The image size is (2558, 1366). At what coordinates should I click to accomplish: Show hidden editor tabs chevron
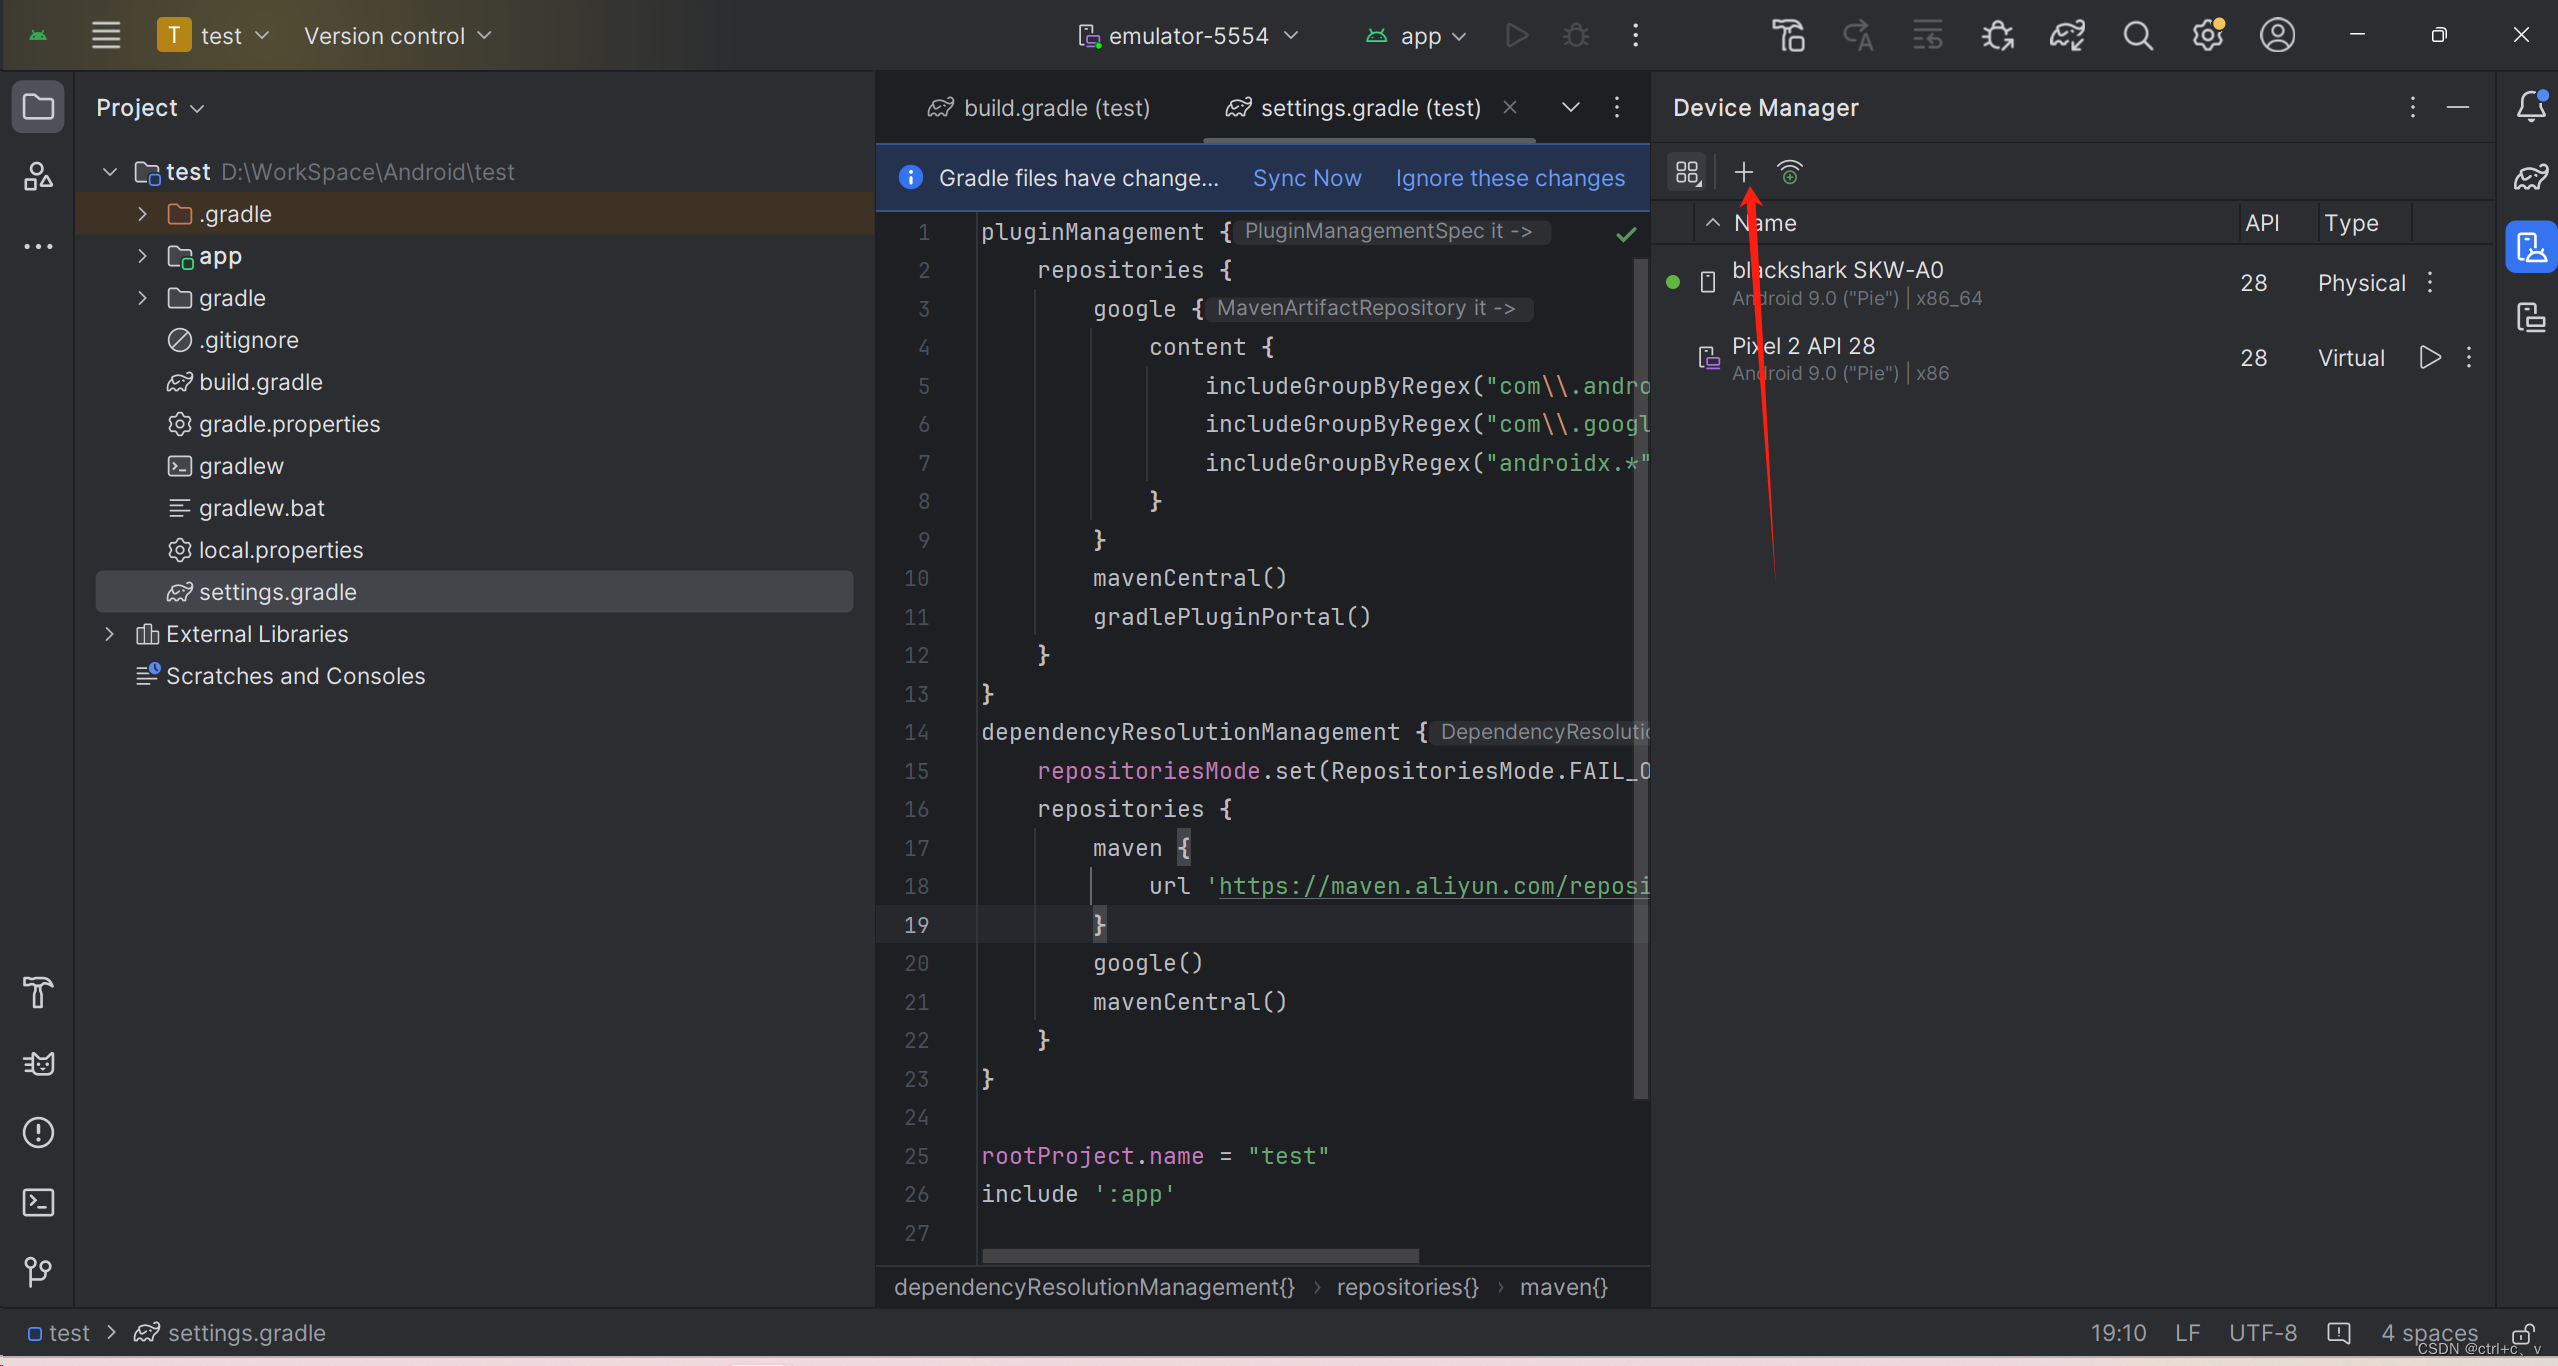pyautogui.click(x=1571, y=107)
